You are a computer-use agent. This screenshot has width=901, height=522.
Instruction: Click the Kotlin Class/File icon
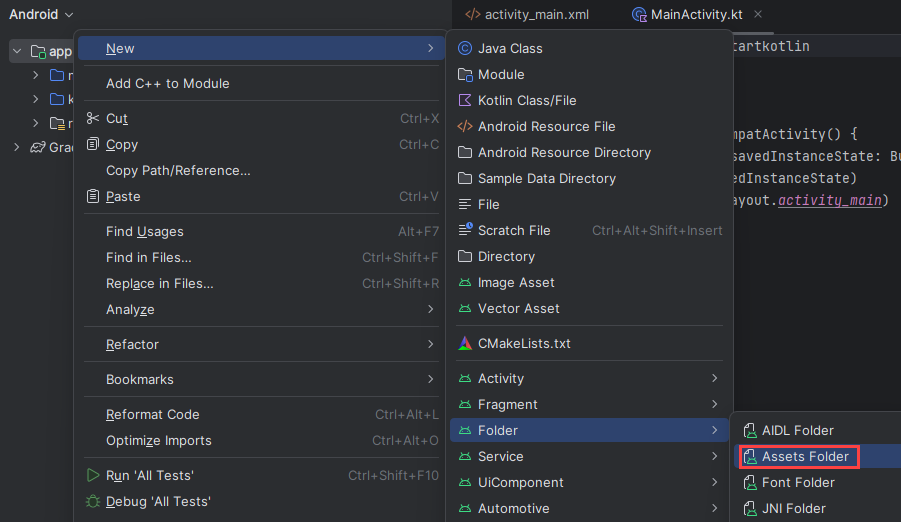[465, 100]
